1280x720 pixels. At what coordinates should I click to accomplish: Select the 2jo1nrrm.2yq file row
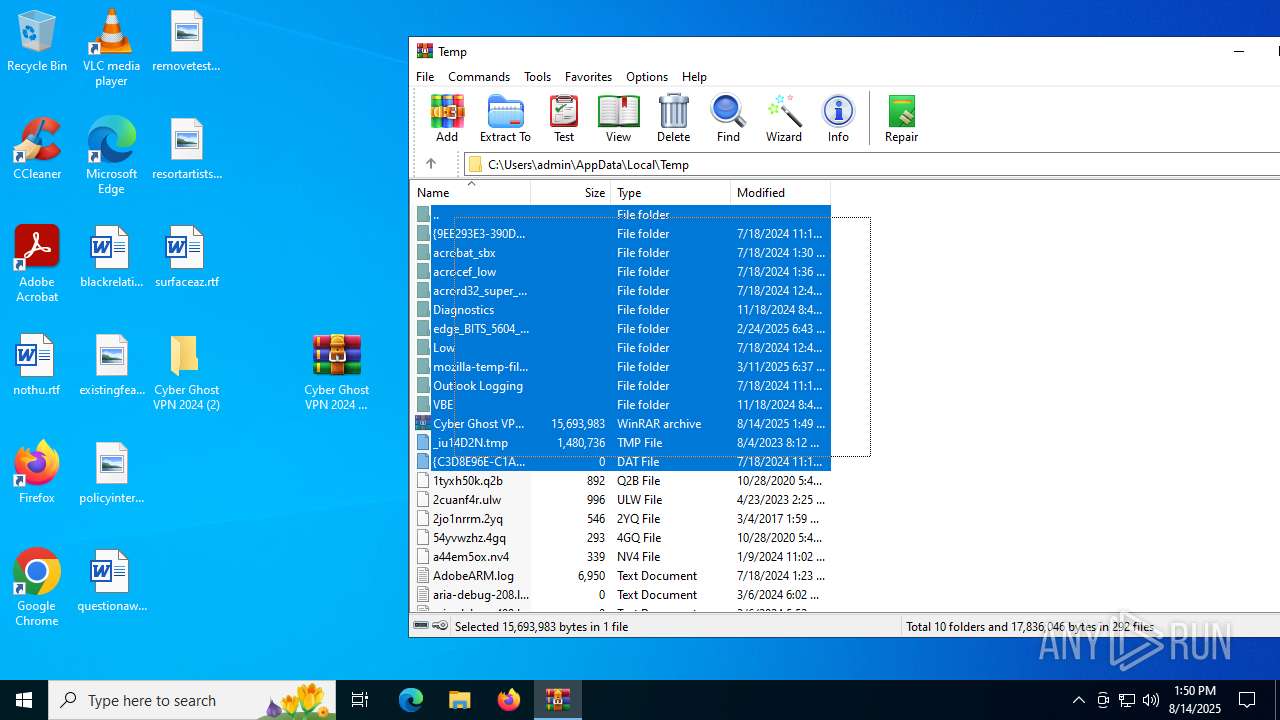[621, 519]
